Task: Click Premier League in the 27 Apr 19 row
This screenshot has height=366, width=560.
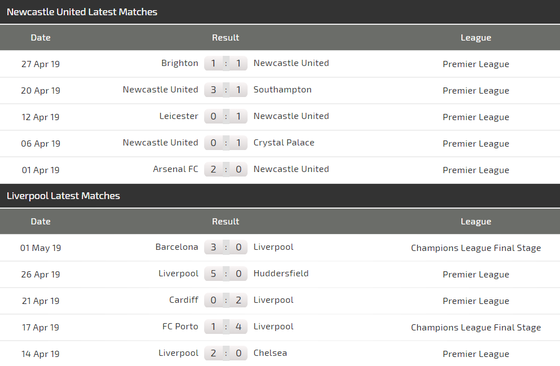Action: click(x=476, y=64)
